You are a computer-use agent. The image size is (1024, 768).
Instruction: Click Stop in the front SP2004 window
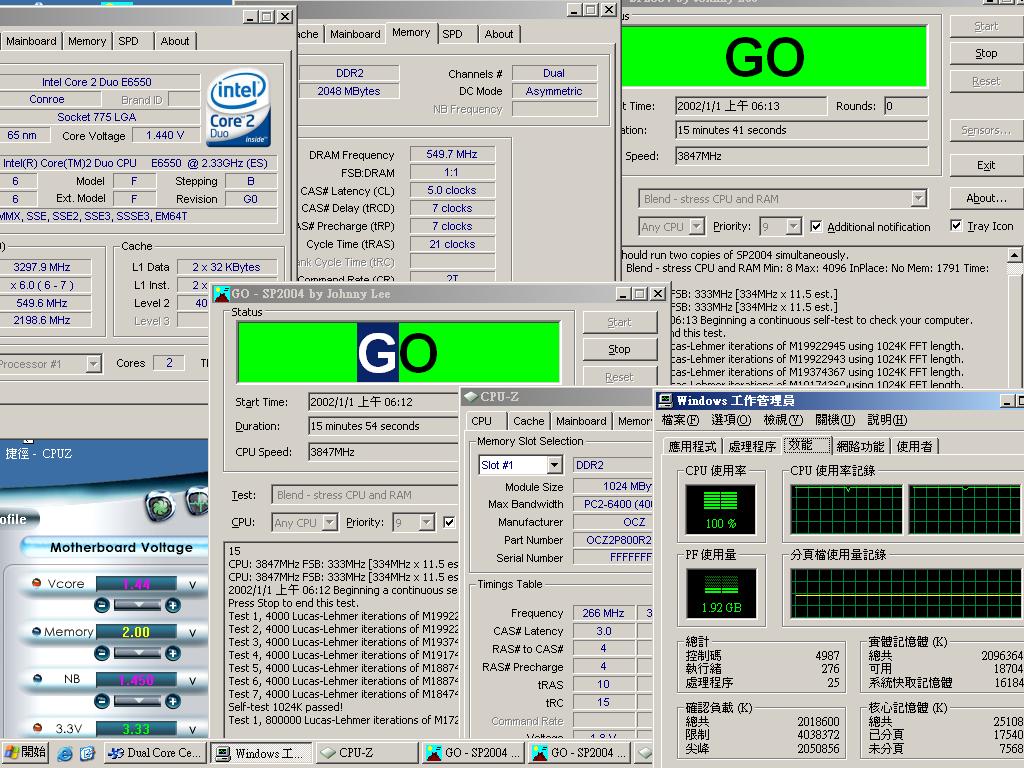tap(619, 349)
